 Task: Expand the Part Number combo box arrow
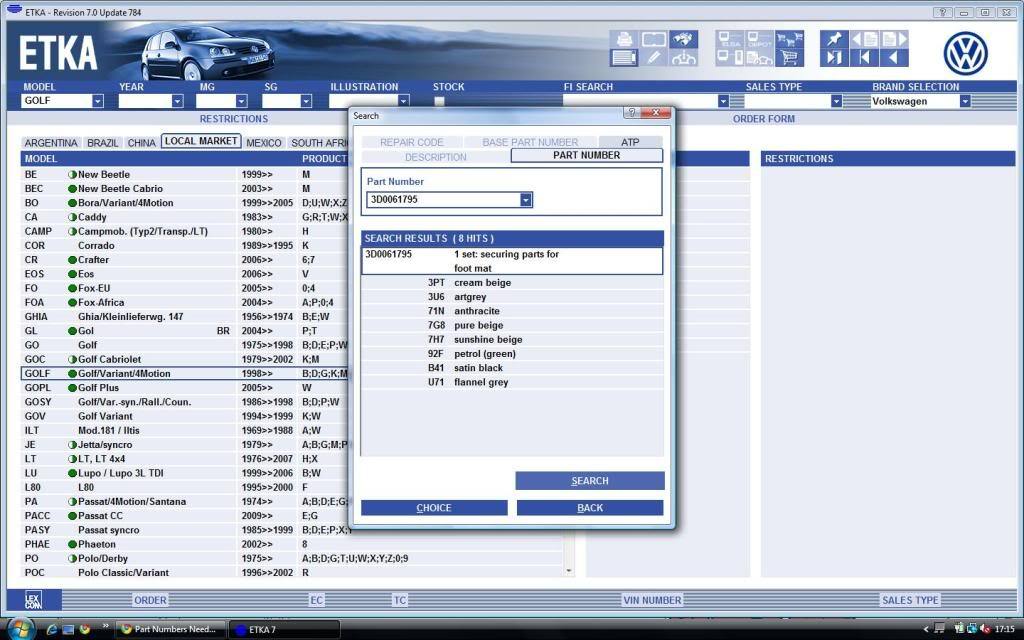coord(526,200)
